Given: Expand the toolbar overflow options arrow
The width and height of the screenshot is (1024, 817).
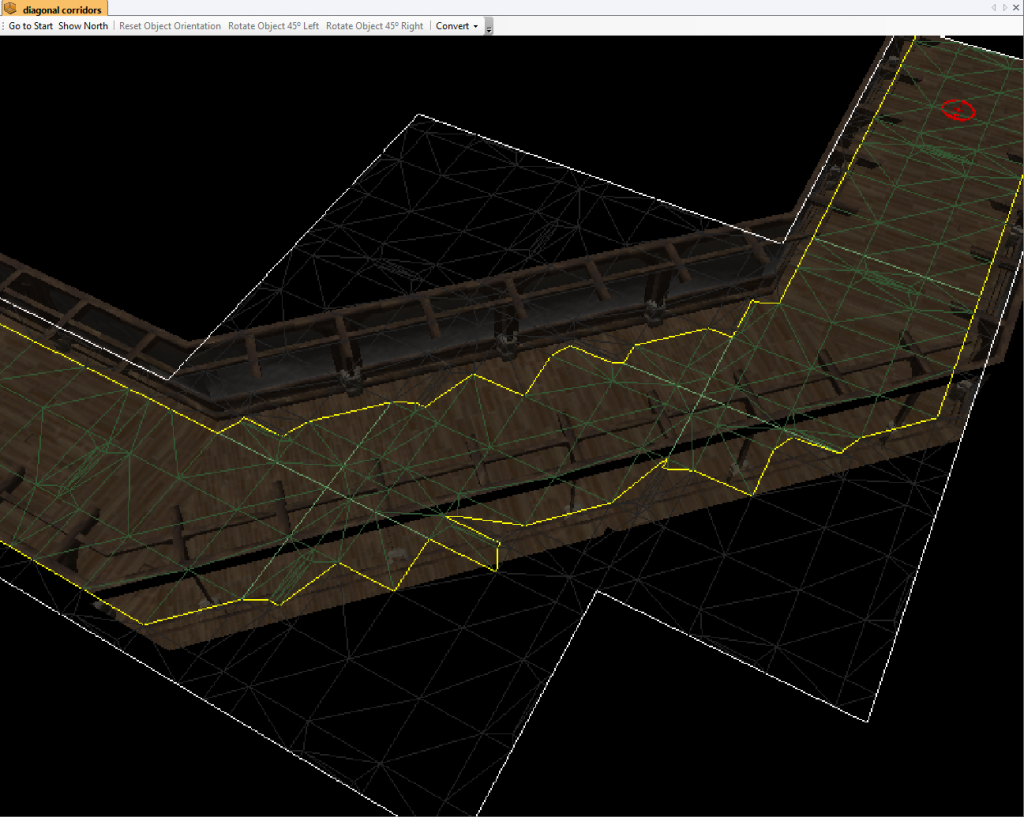Looking at the screenshot, I should point(488,28).
